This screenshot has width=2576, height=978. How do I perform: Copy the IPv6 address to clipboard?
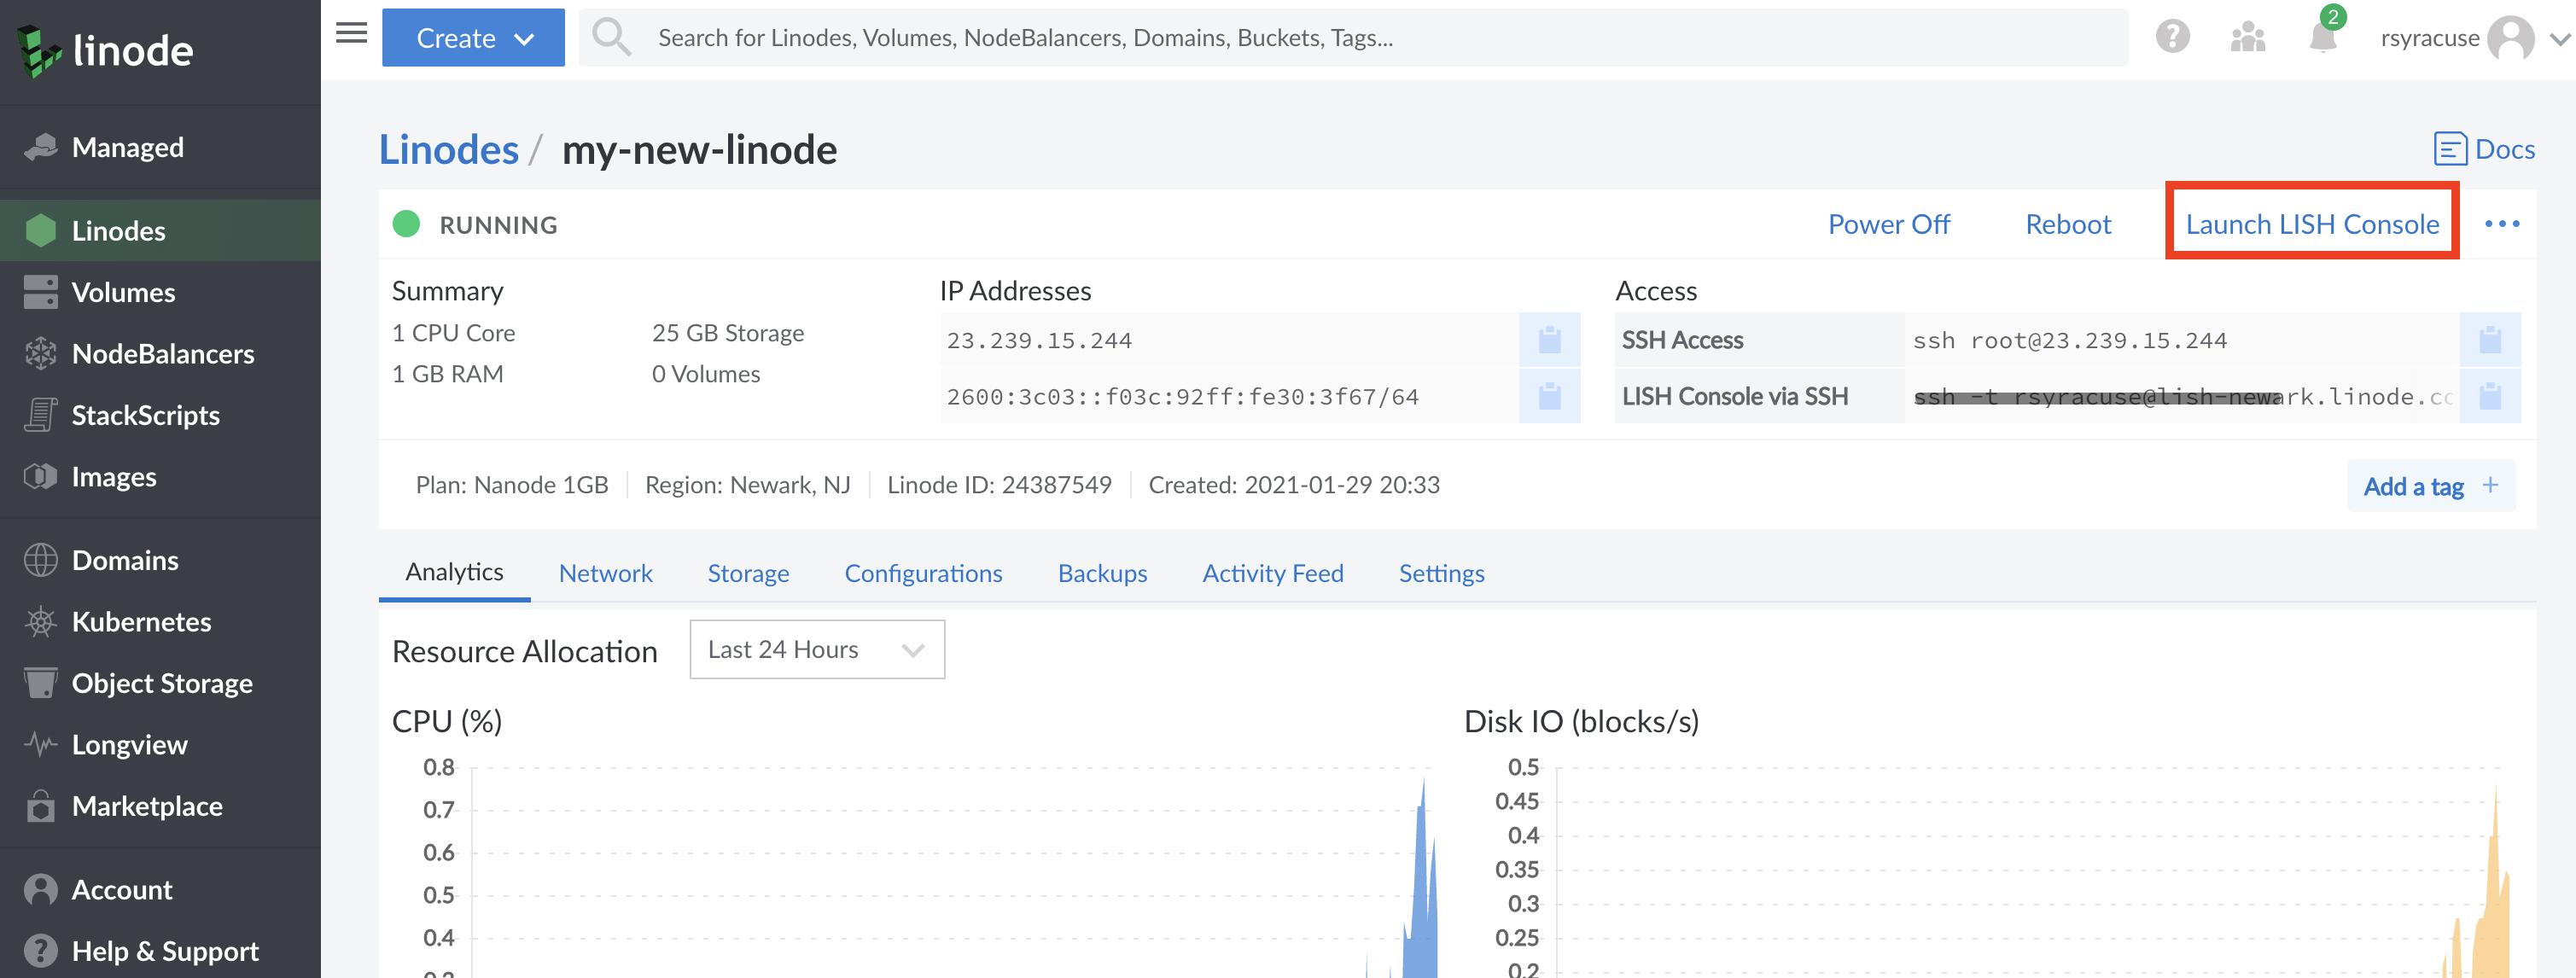pos(1549,397)
